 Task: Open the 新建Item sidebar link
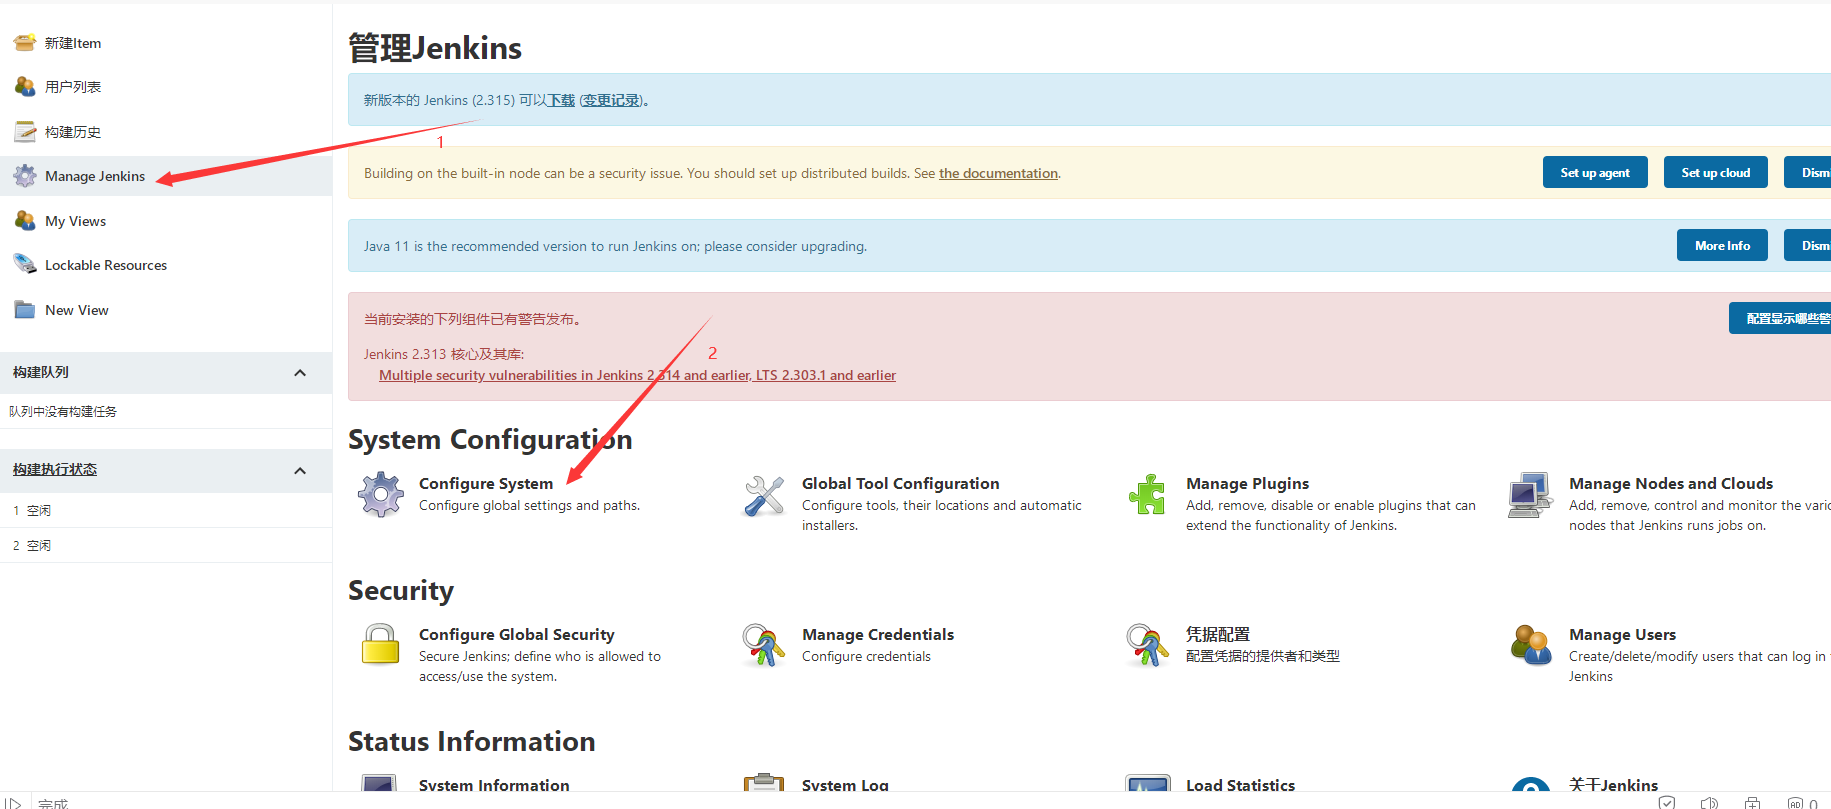tap(73, 43)
